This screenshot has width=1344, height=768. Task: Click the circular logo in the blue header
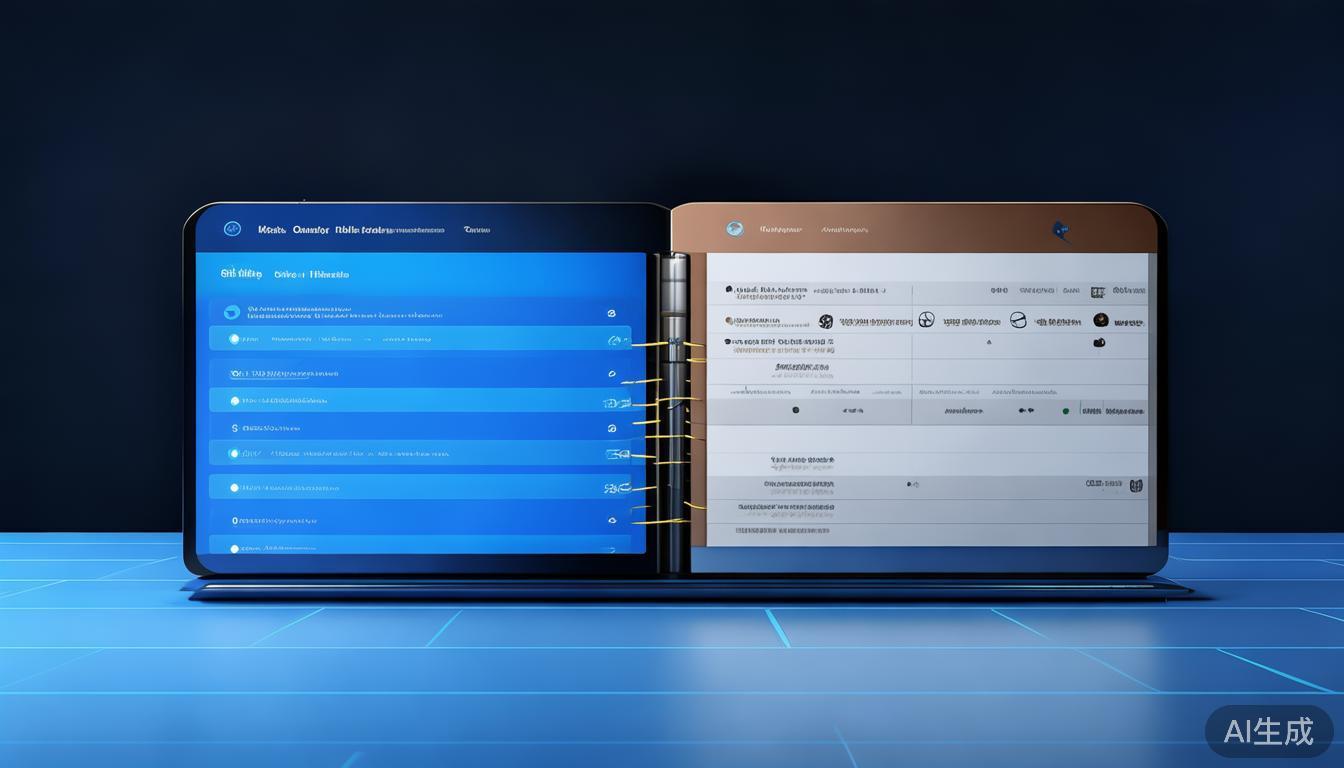(x=232, y=229)
